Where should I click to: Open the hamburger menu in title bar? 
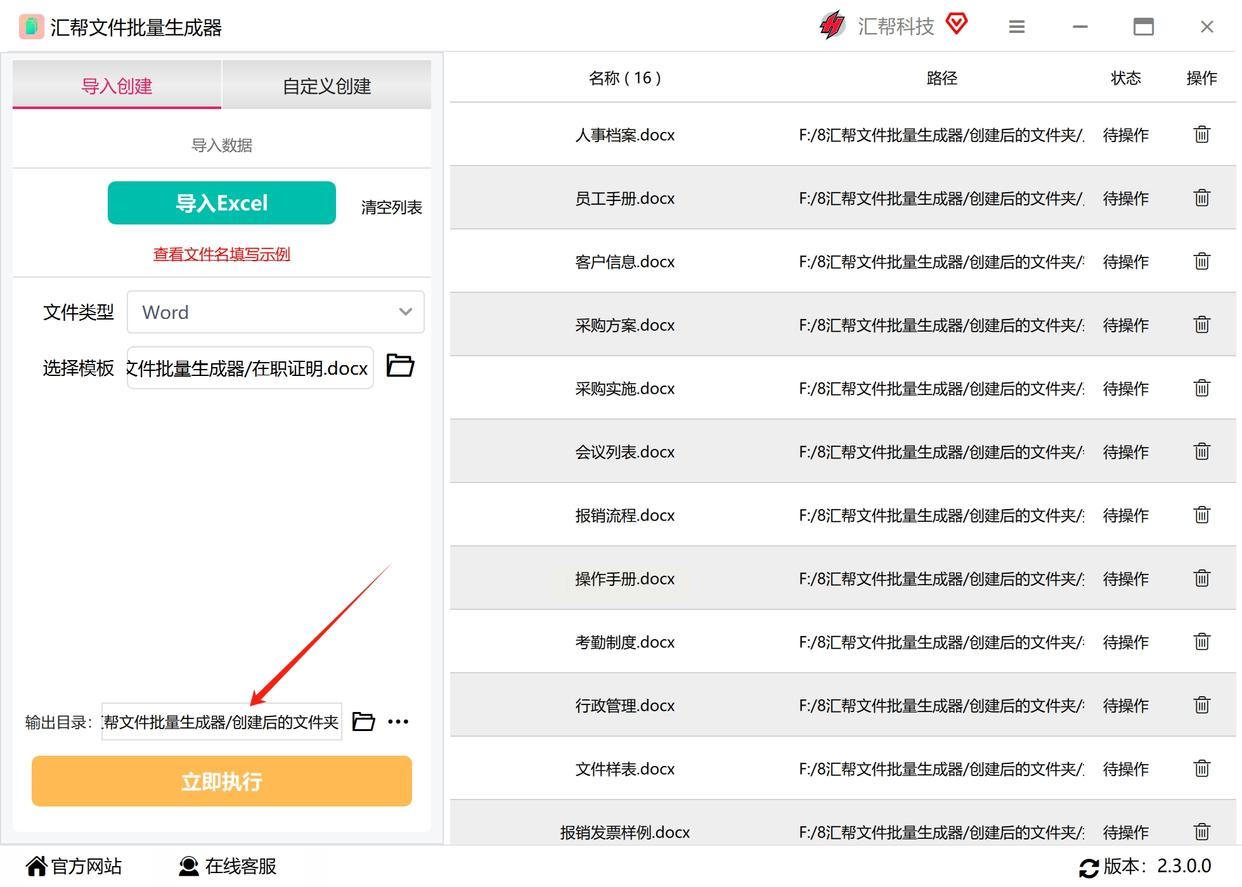1017,27
